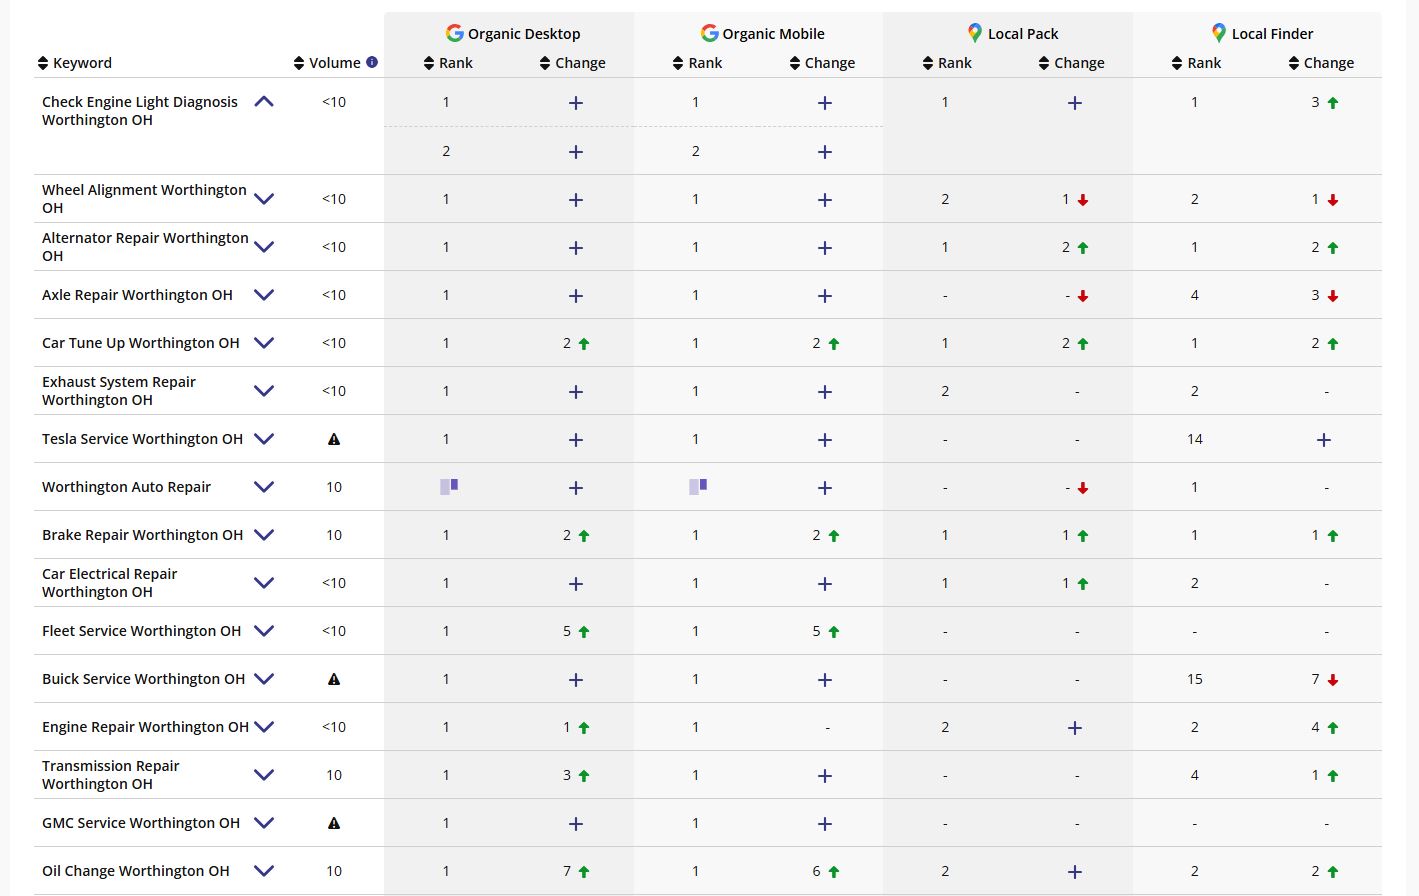This screenshot has width=1419, height=896.
Task: Click the Keyword column header label
Action: 82,63
